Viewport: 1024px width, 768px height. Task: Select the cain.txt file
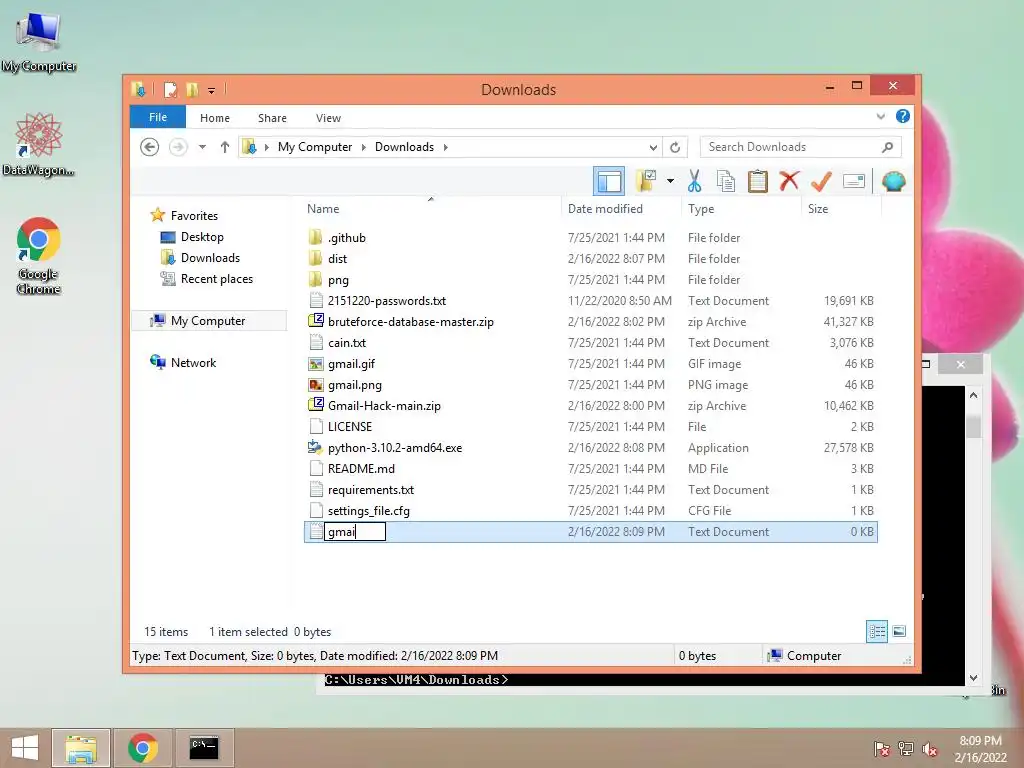(347, 342)
